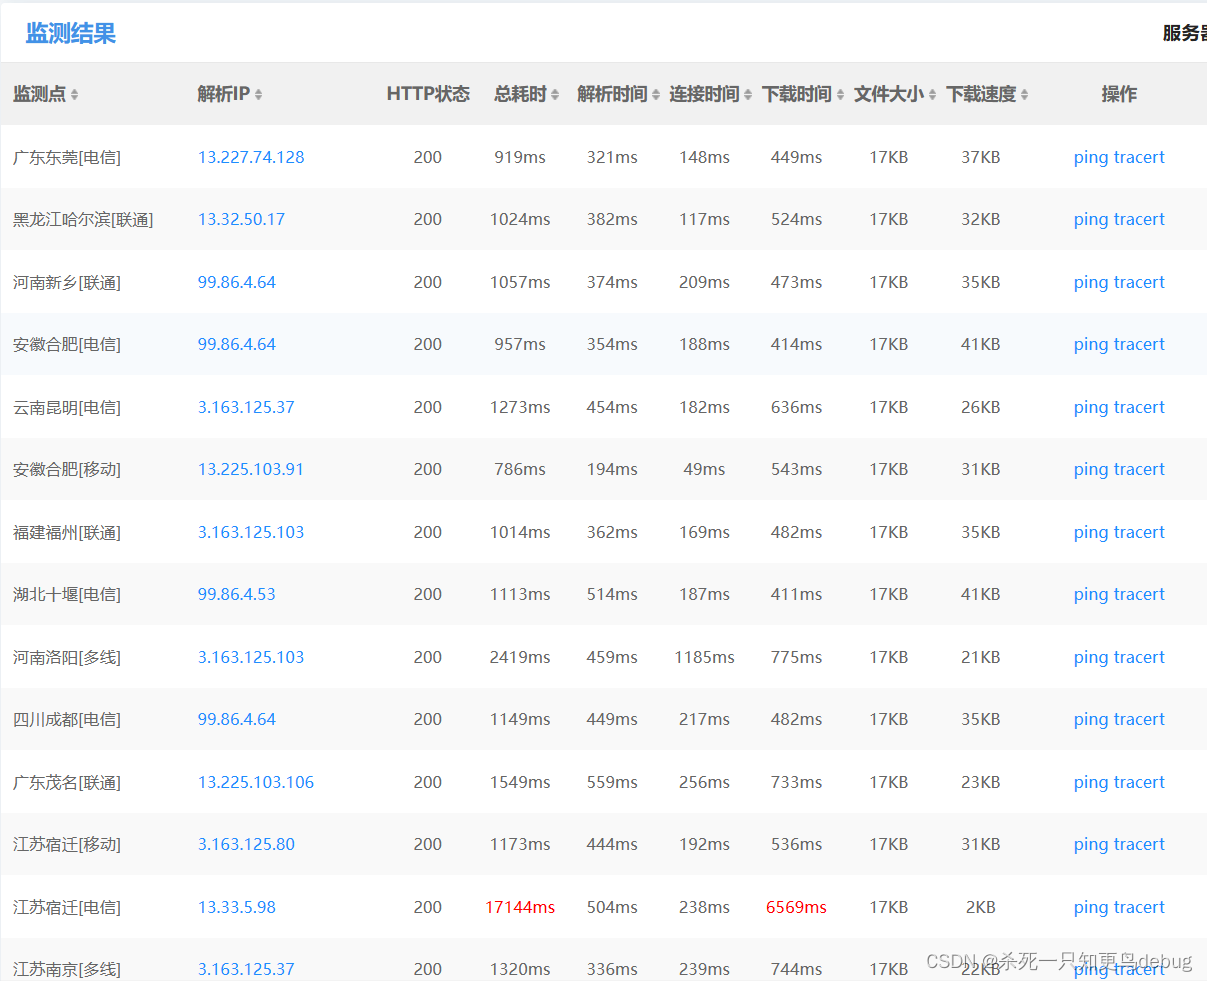Run ping for 江苏宿迁[移动]
The image size is (1207, 981).
click(1091, 845)
